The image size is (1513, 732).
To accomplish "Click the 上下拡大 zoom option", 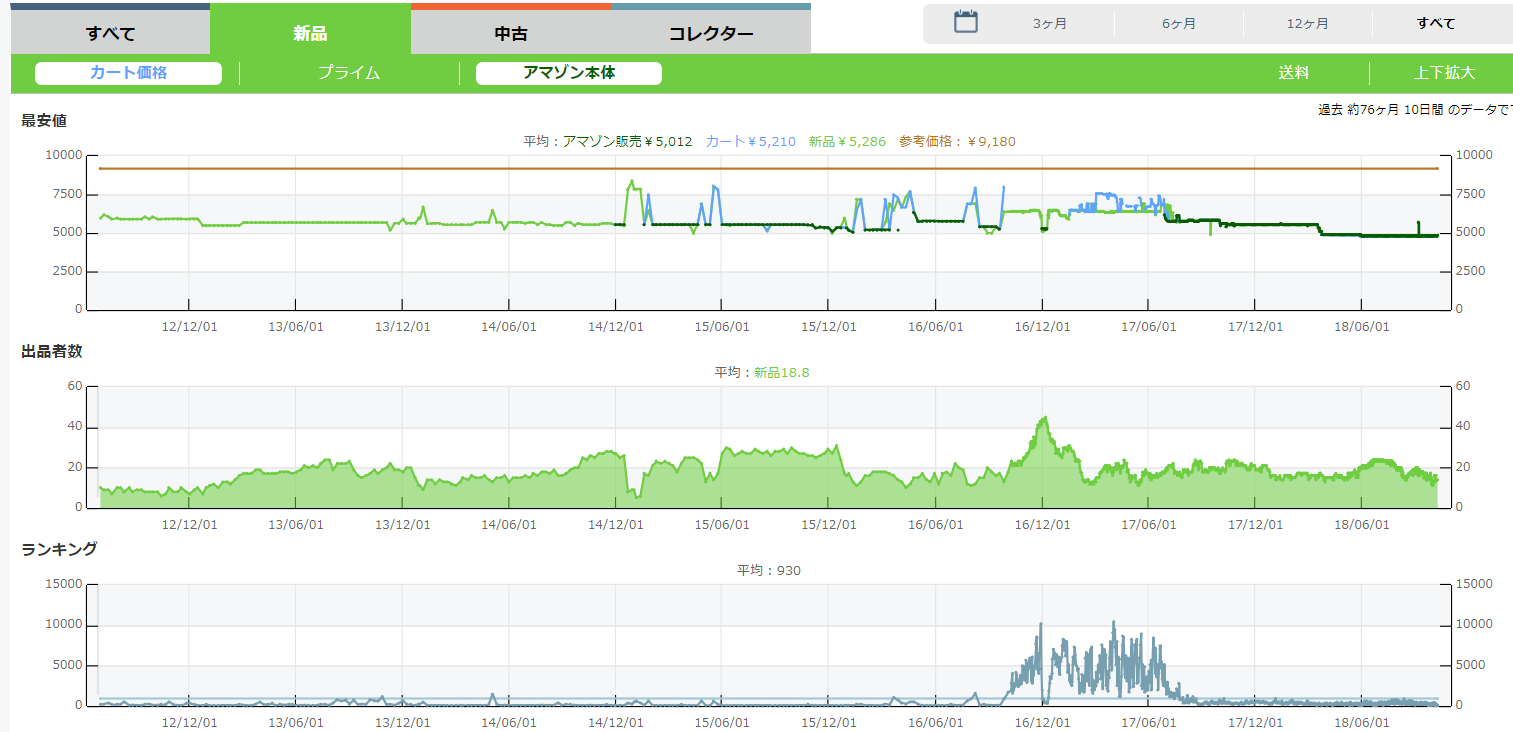I will (x=1444, y=73).
